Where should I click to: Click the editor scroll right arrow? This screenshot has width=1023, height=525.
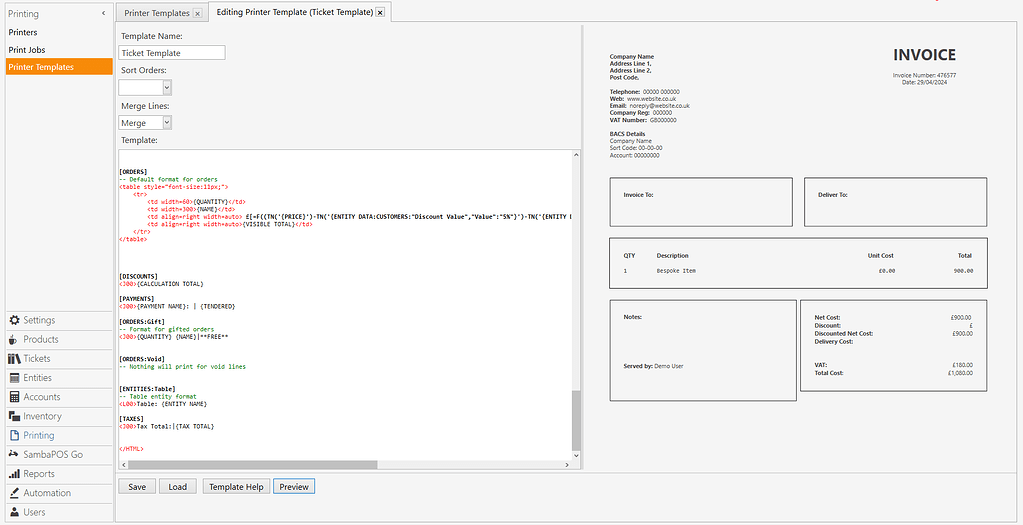coord(567,464)
